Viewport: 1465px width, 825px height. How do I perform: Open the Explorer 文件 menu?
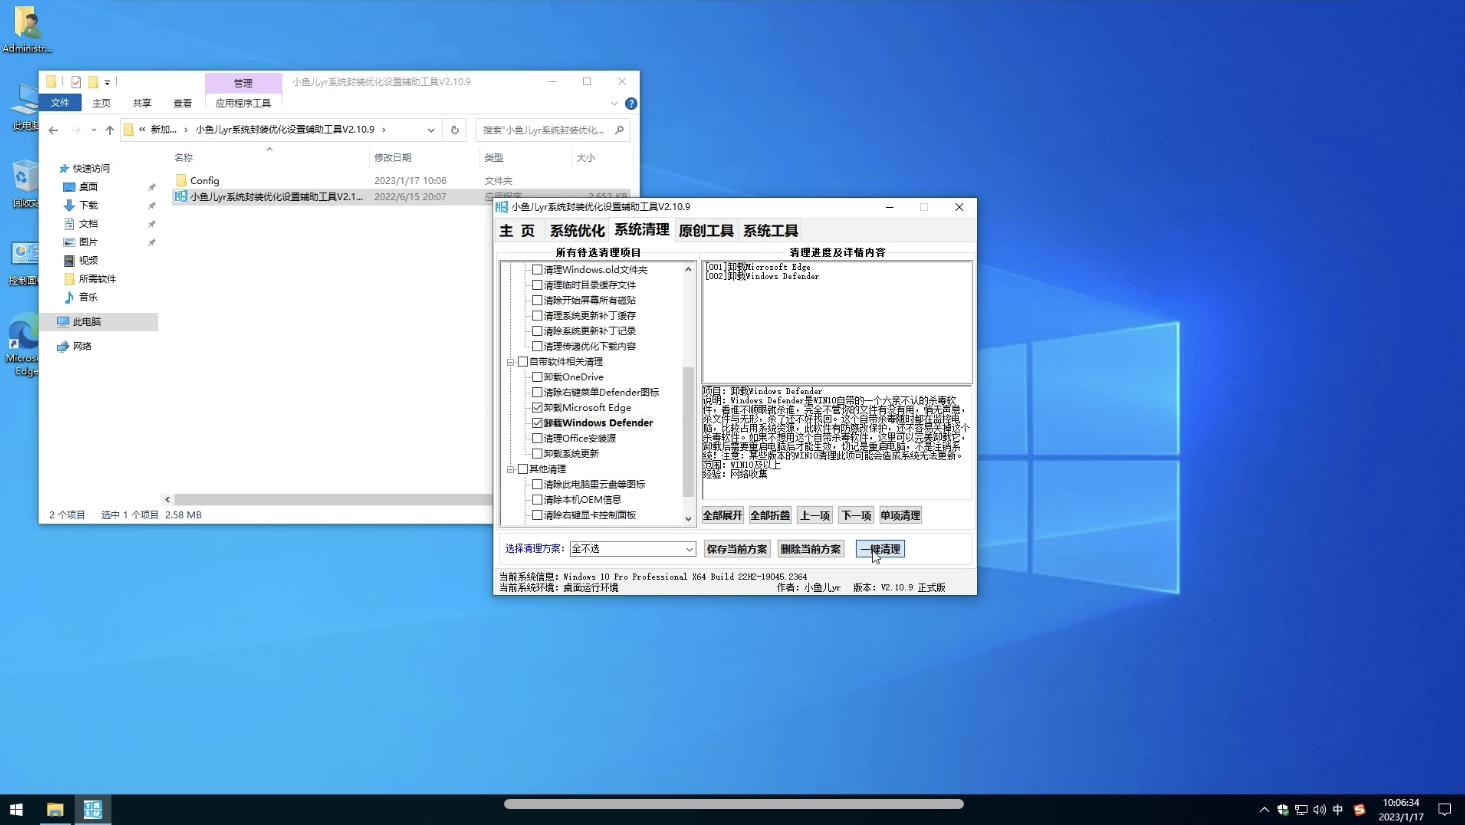tap(60, 103)
